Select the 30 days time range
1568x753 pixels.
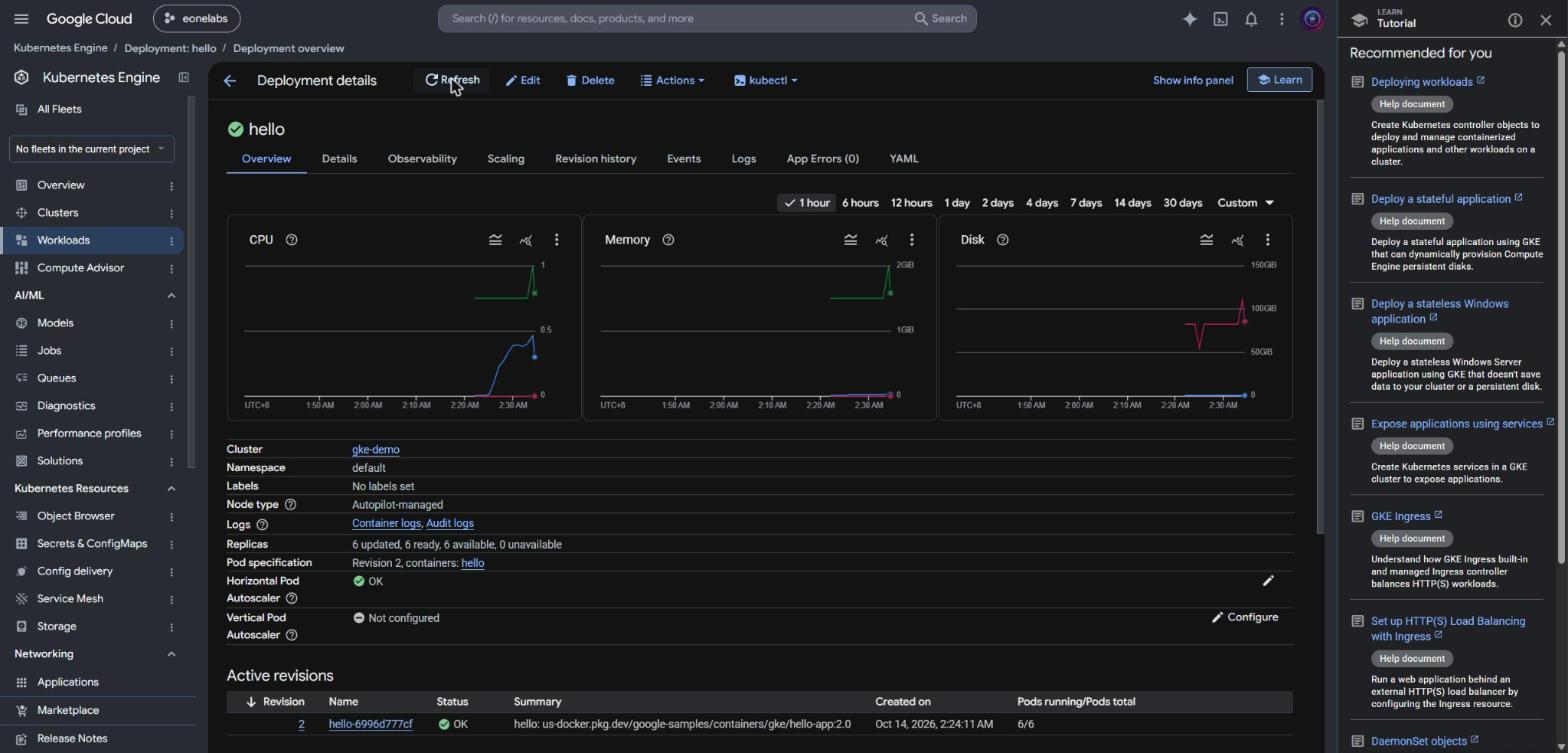(1183, 203)
